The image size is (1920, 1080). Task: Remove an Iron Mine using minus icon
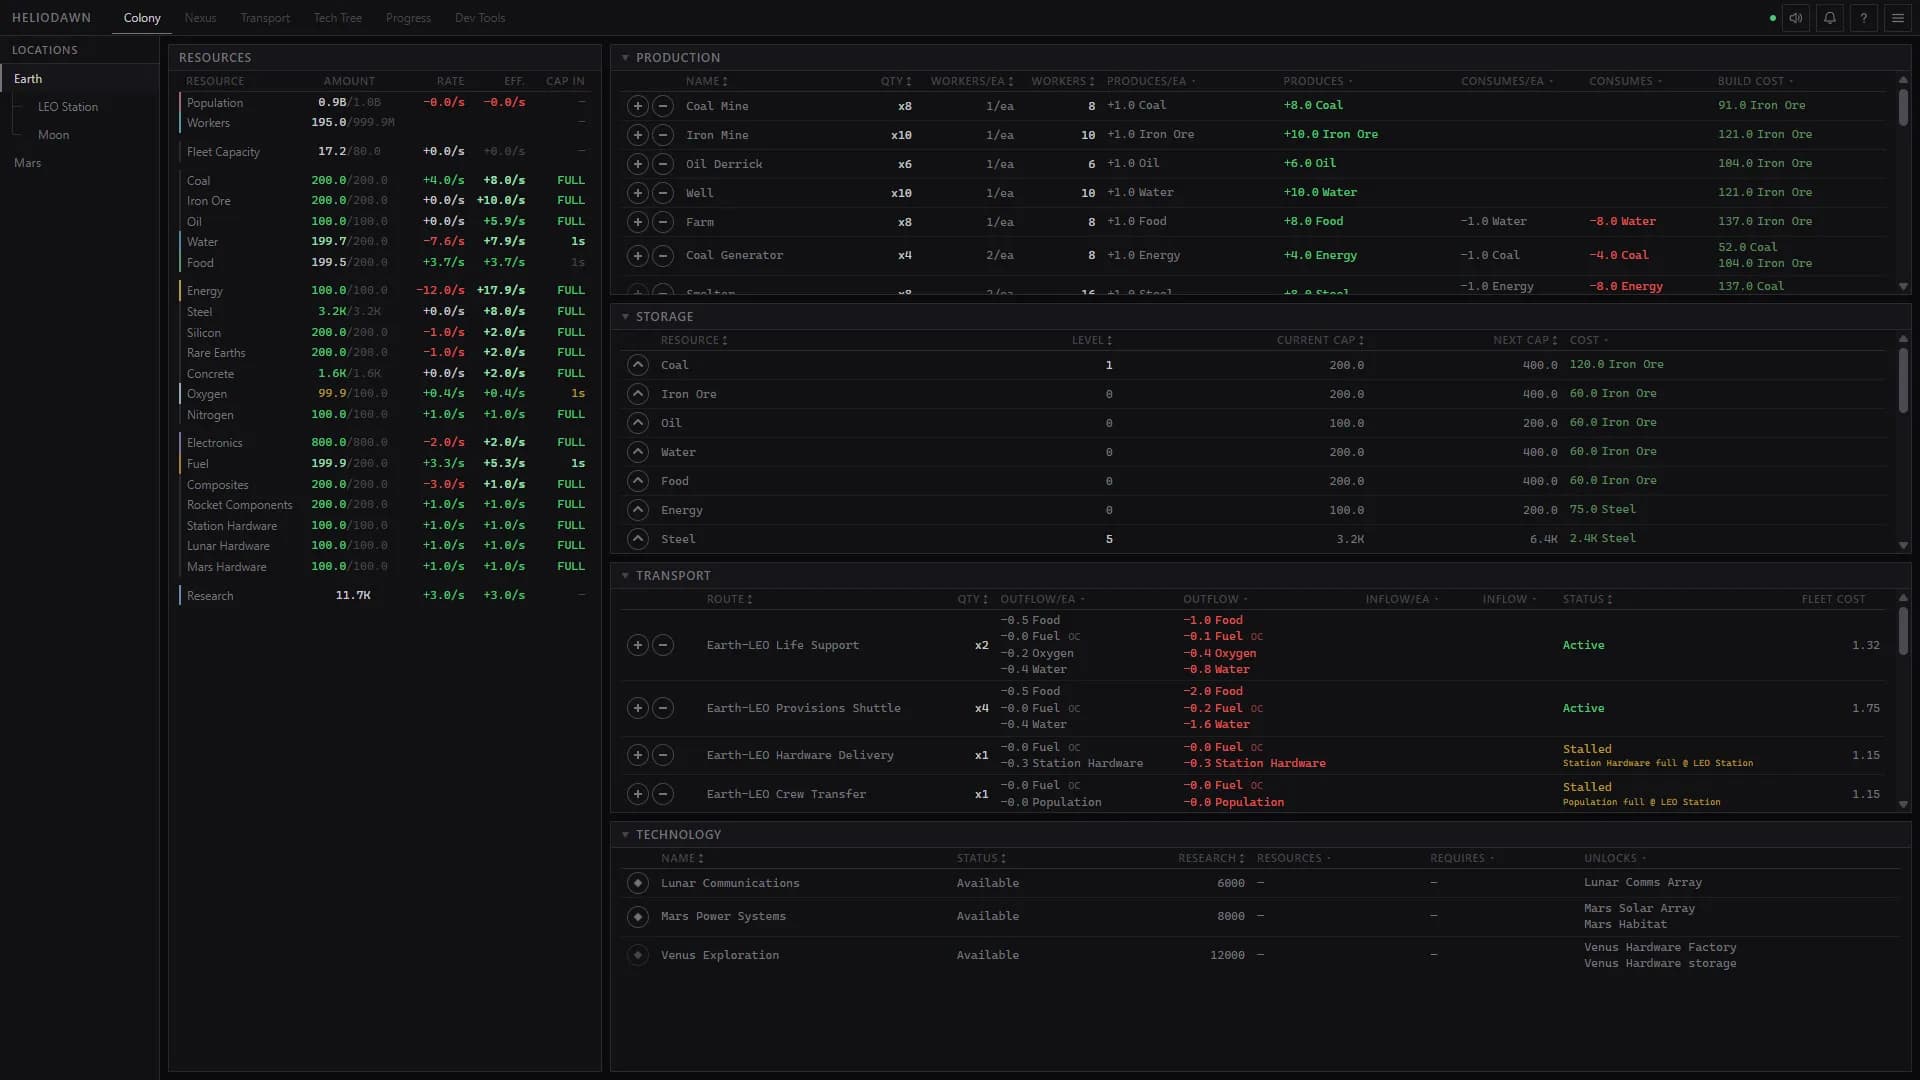pyautogui.click(x=663, y=135)
